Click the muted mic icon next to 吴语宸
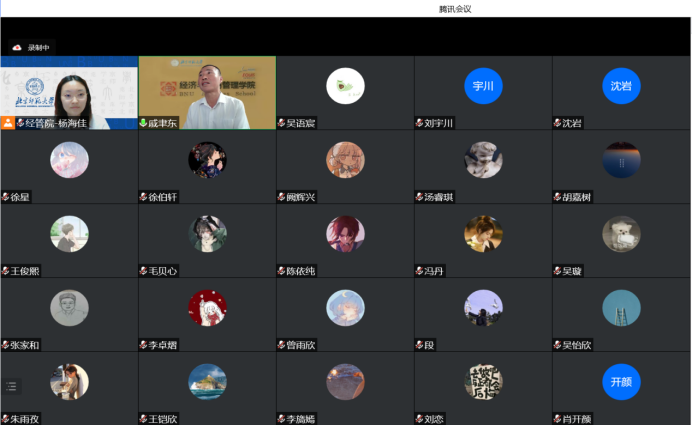Image resolution: width=692 pixels, height=426 pixels. pyautogui.click(x=281, y=123)
